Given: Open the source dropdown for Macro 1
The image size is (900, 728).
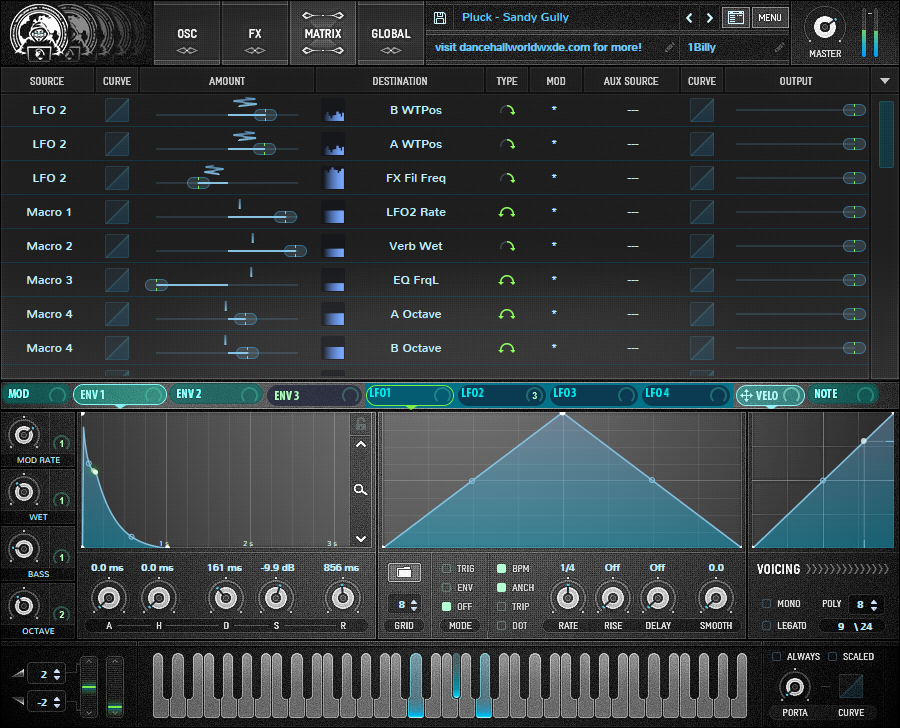Looking at the screenshot, I should (x=49, y=212).
